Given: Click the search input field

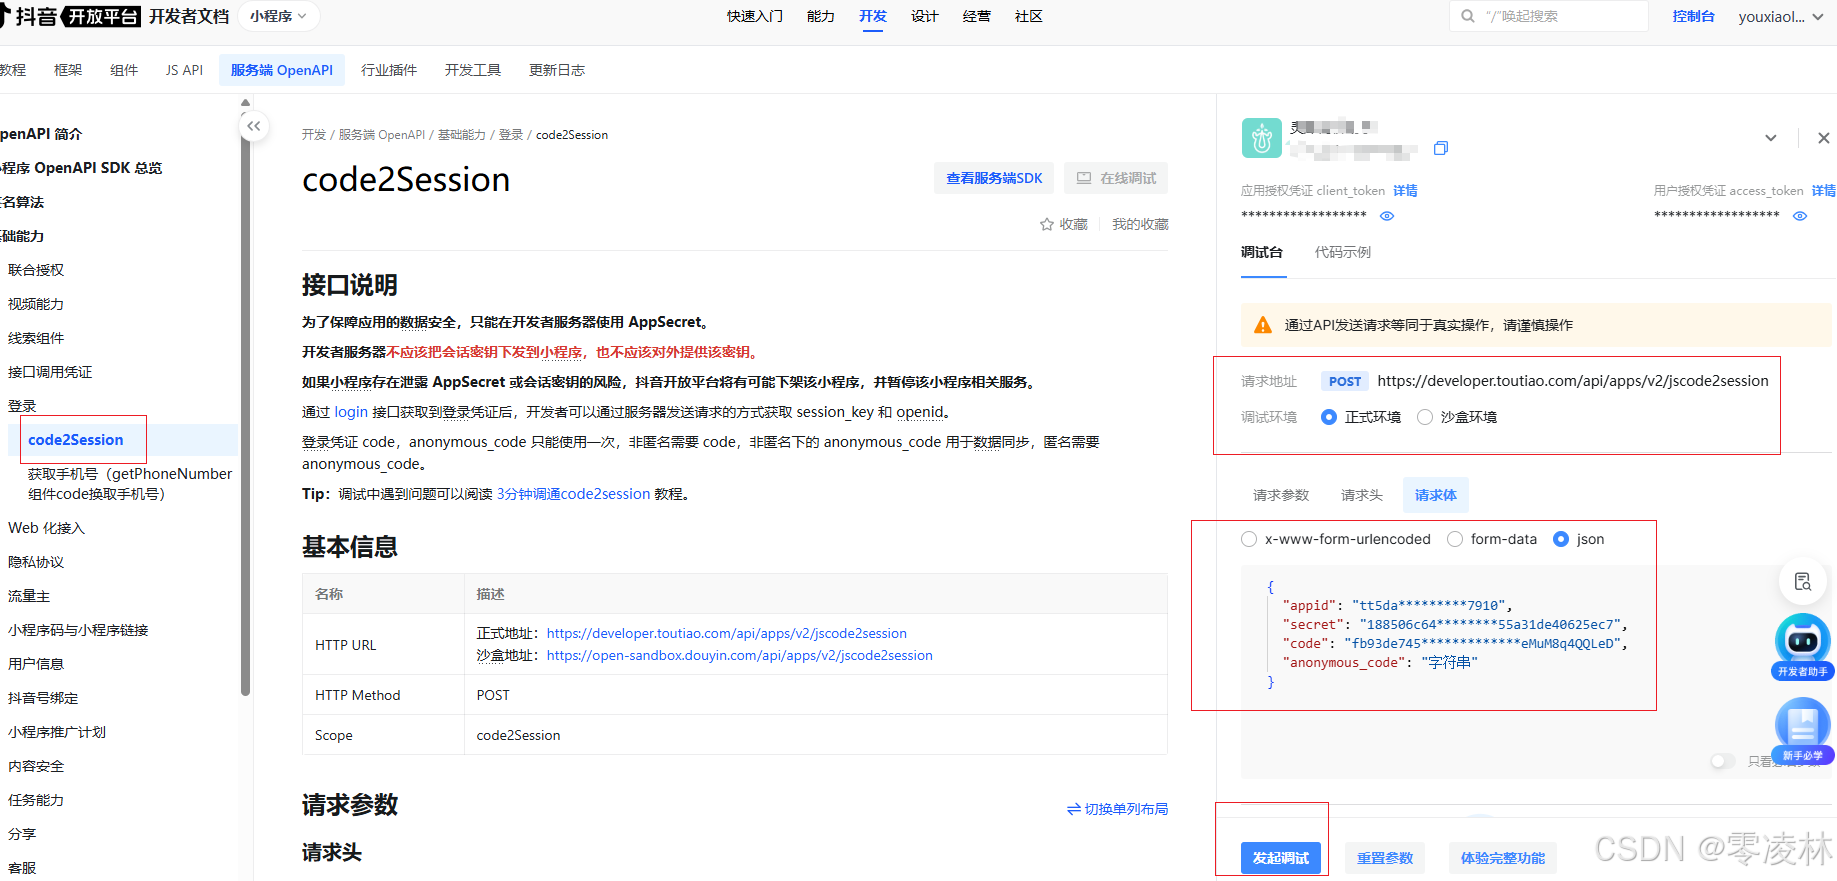Looking at the screenshot, I should 1548,16.
